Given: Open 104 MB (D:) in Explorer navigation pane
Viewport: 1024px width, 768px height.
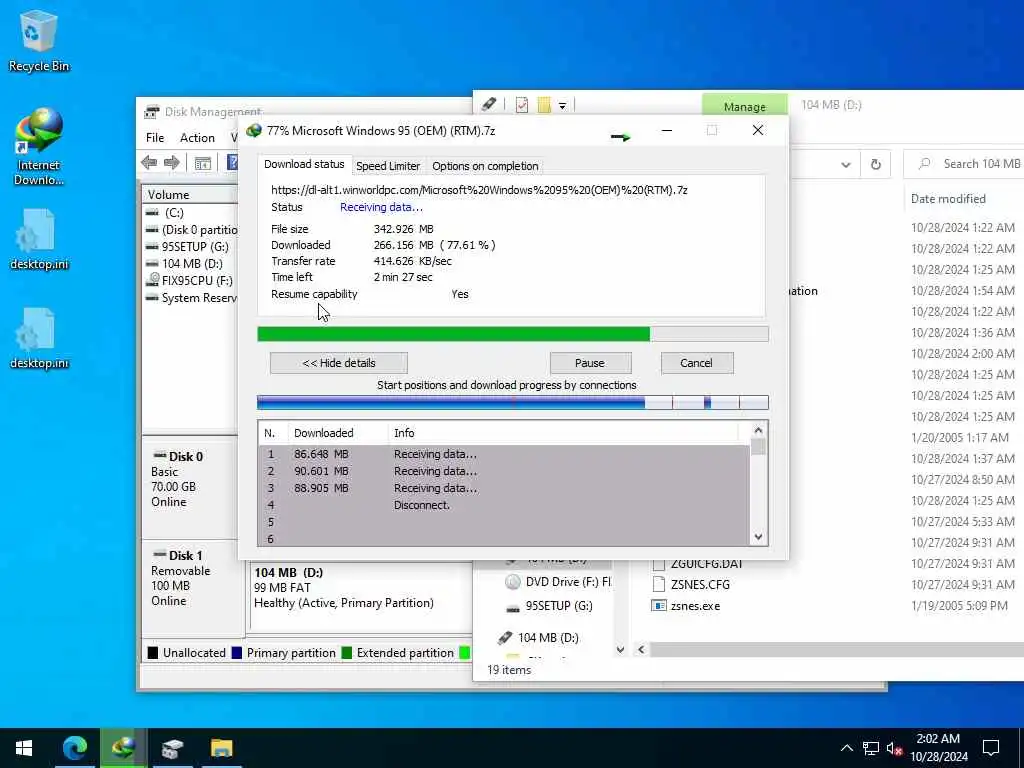Looking at the screenshot, I should (x=539, y=638).
